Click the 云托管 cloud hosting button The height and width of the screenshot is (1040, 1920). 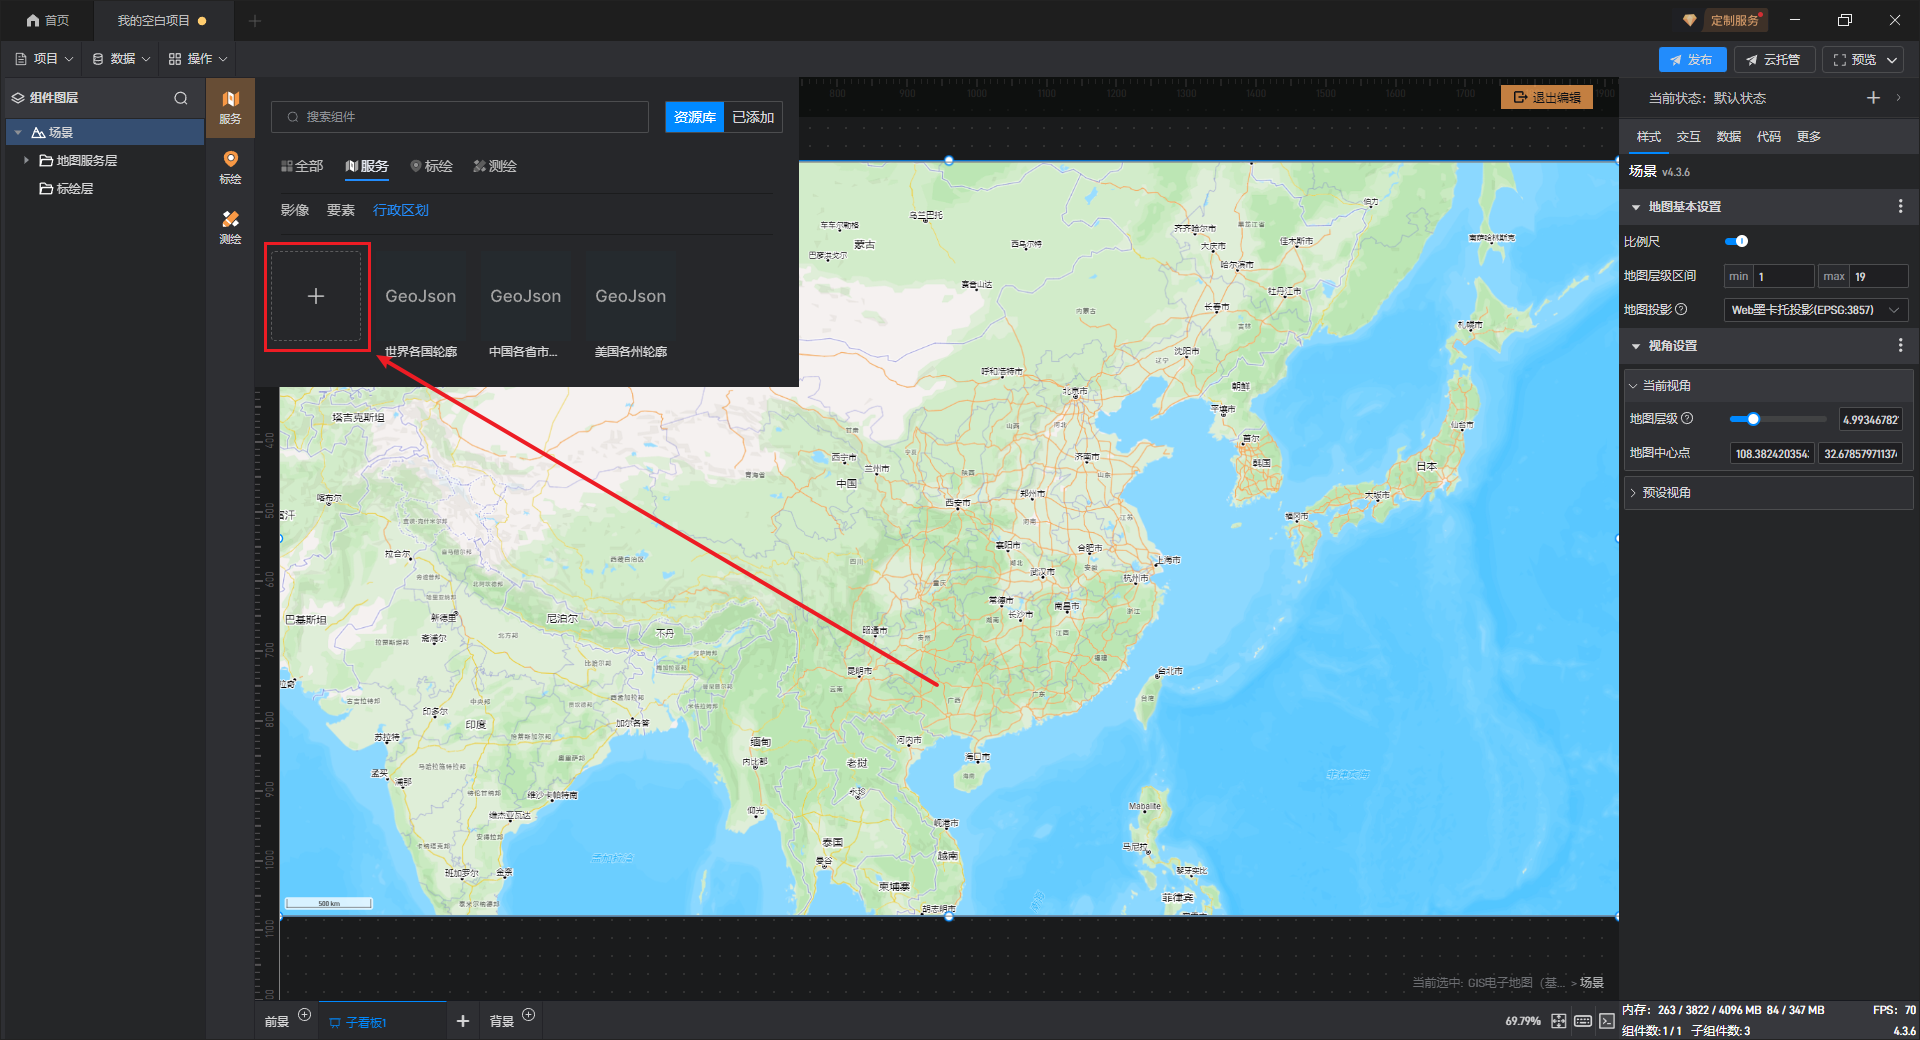click(1774, 60)
